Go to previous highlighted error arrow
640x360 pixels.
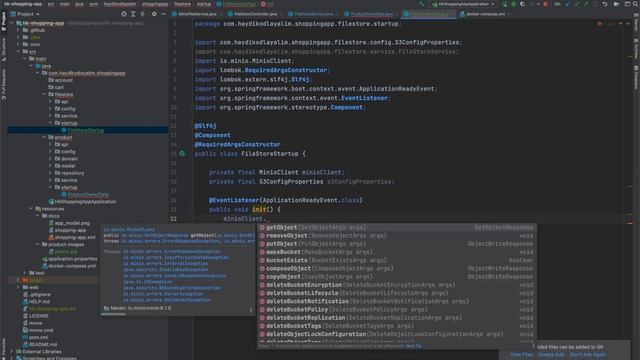pyautogui.click(x=621, y=24)
